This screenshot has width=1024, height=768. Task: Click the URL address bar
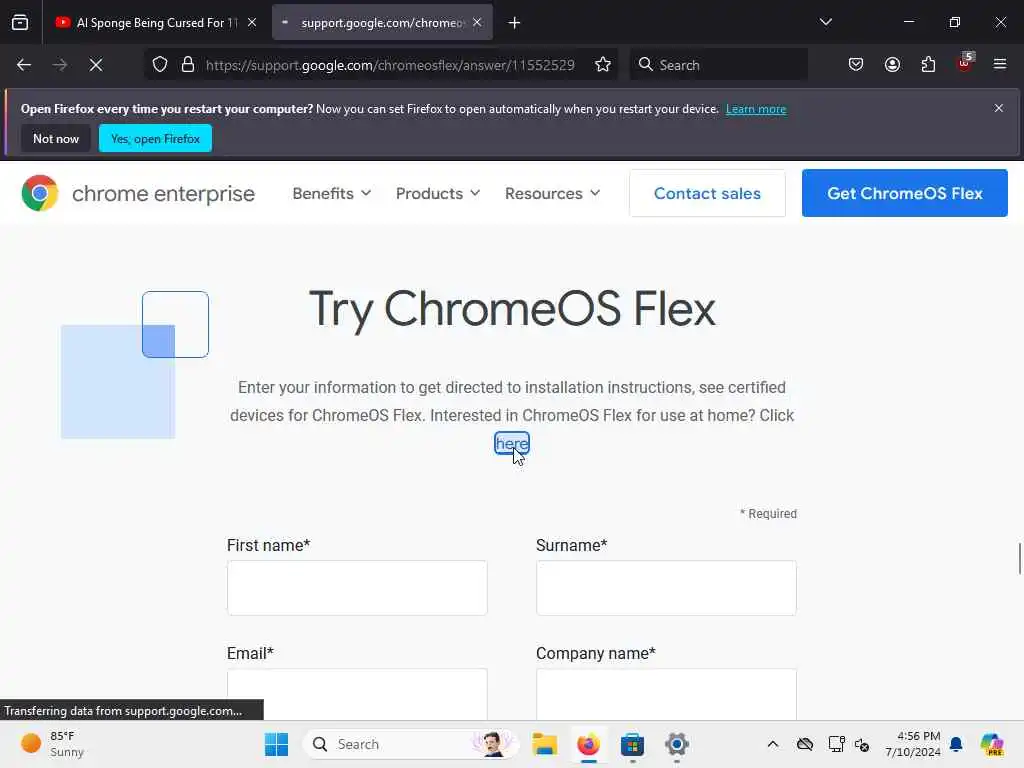pyautogui.click(x=390, y=65)
